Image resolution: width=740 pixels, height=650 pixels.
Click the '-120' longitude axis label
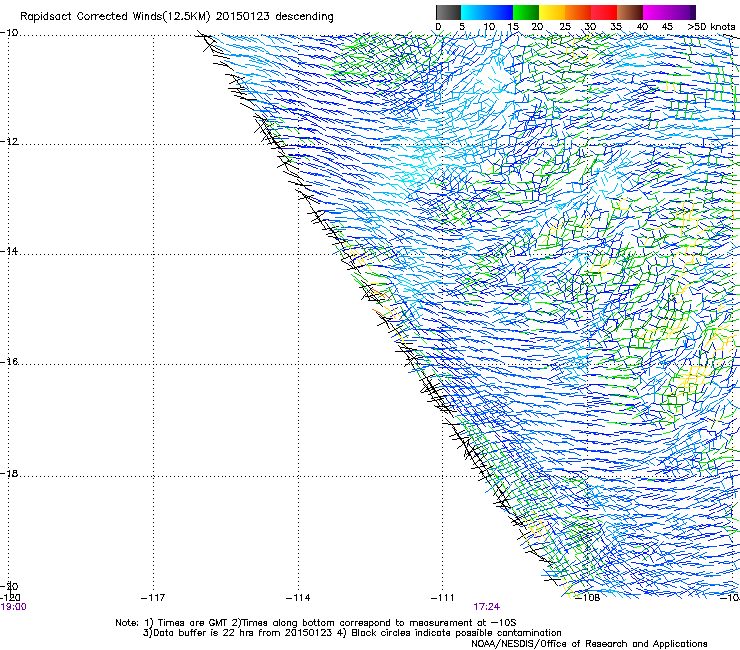pos(10,598)
